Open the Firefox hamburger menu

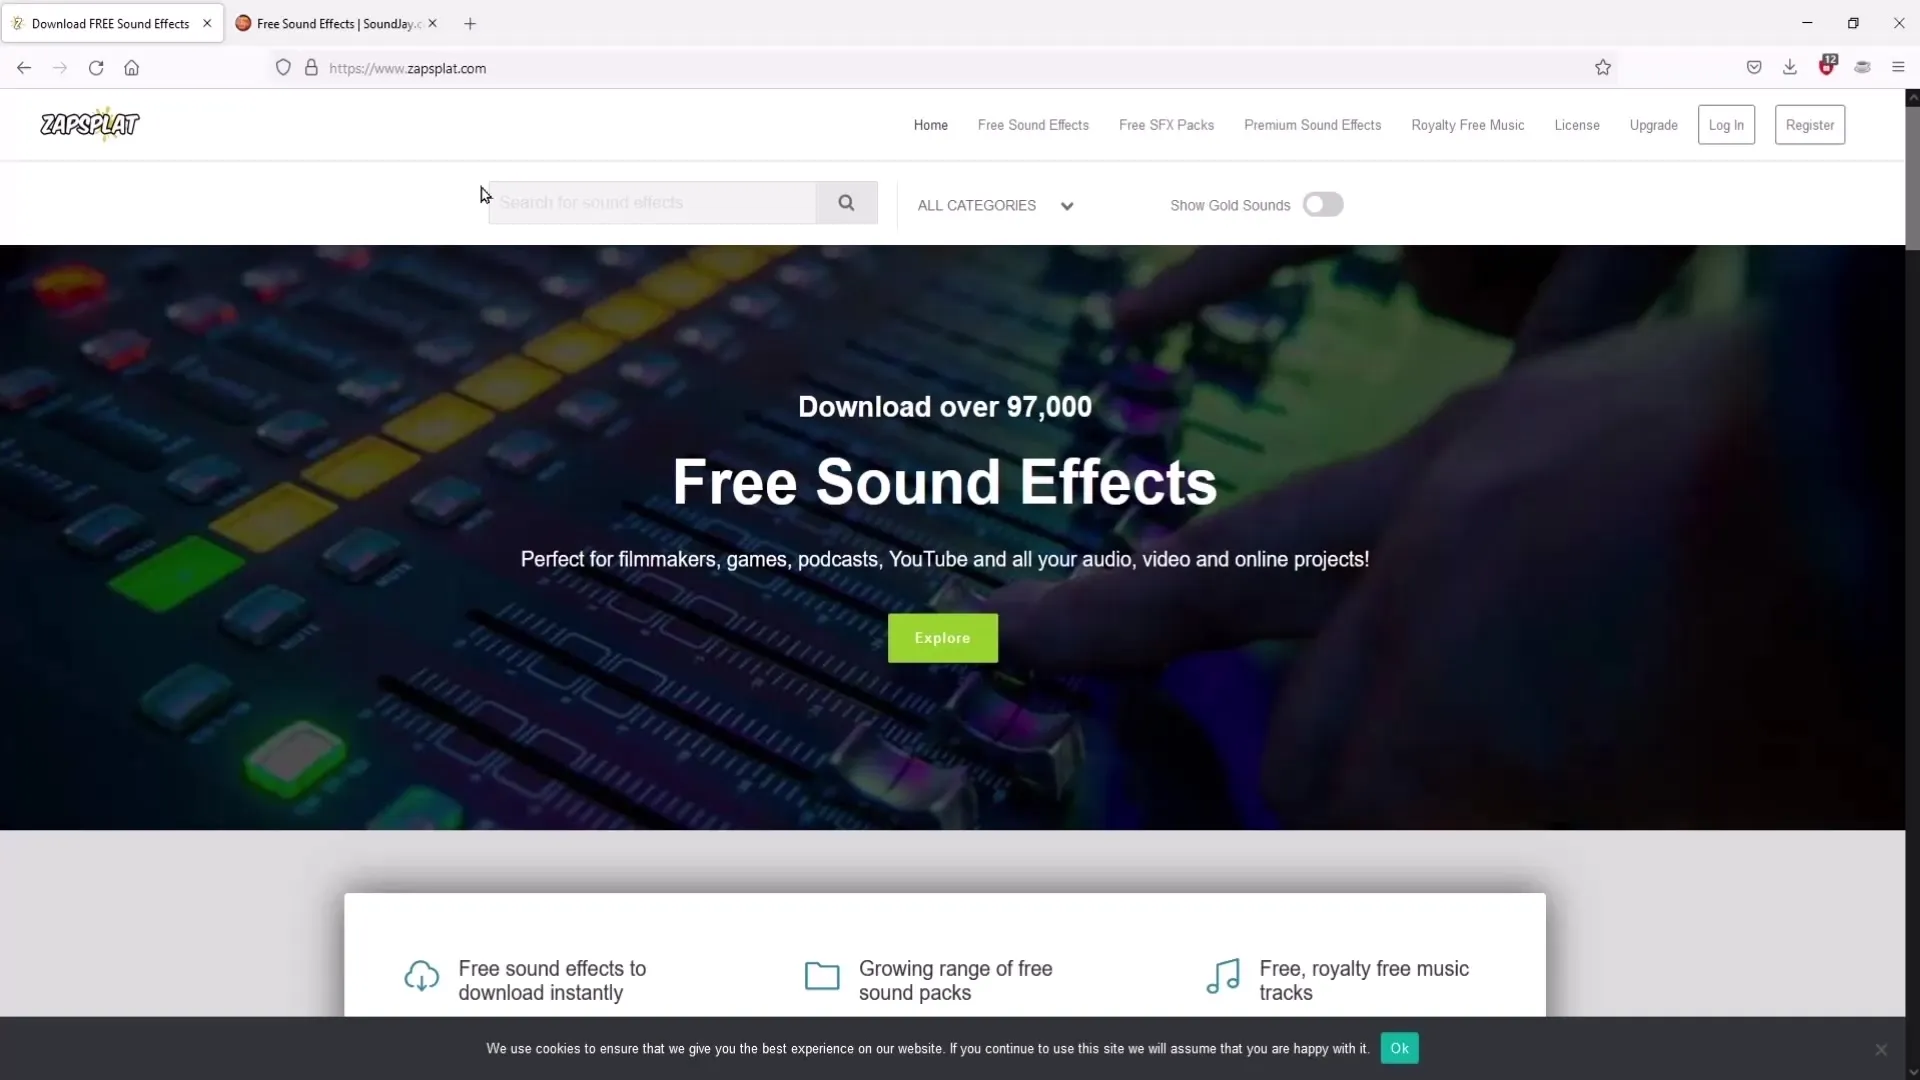pyautogui.click(x=1898, y=68)
